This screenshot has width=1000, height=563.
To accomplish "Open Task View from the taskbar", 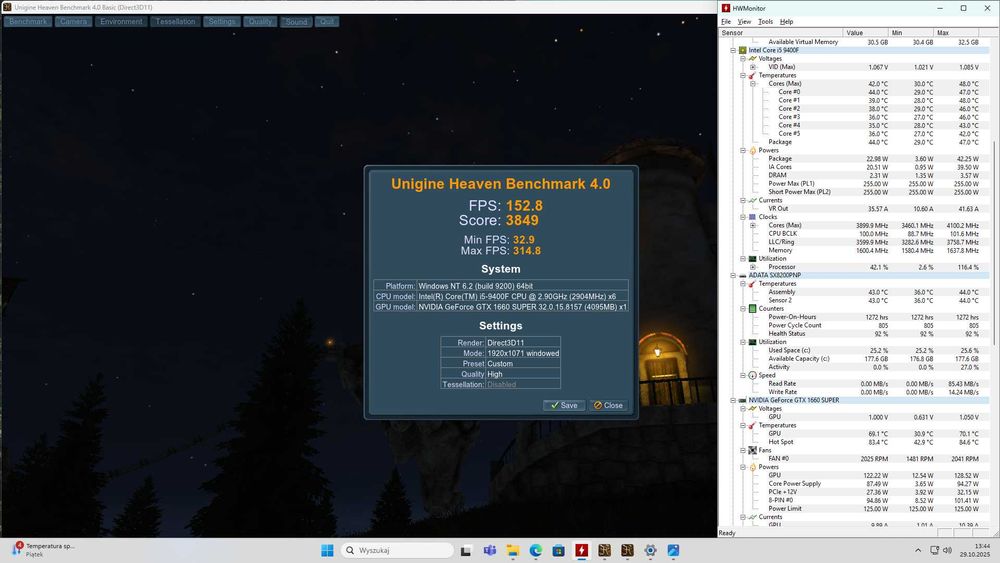I will click(x=466, y=550).
